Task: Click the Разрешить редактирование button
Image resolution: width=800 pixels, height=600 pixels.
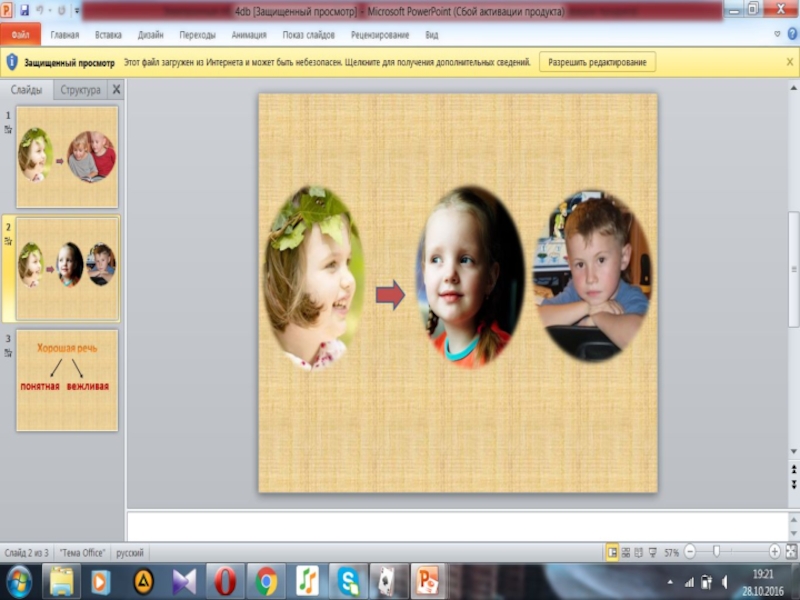Action: (598, 62)
